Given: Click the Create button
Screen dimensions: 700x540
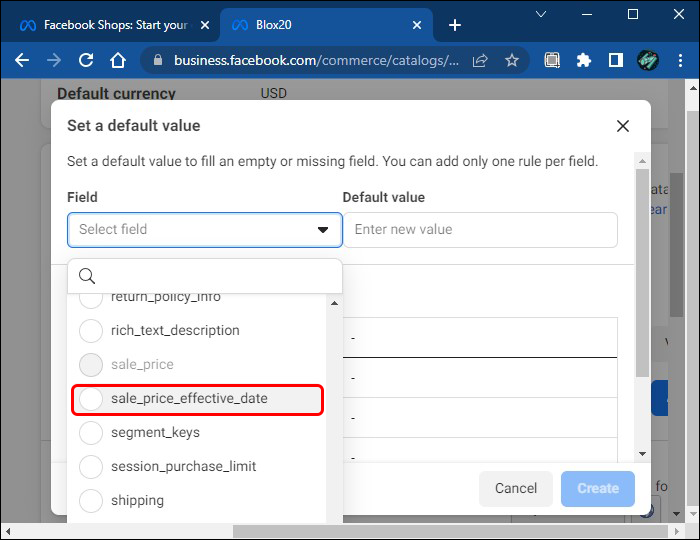Looking at the screenshot, I should tap(598, 488).
